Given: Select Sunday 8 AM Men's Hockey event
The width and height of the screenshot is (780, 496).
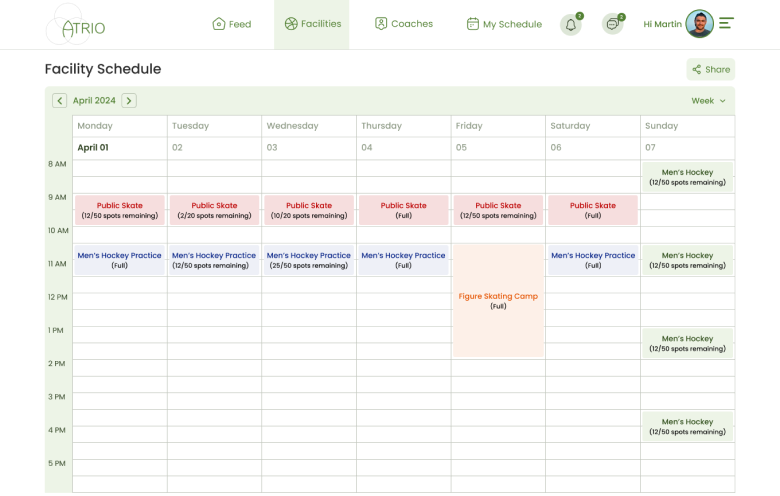Looking at the screenshot, I should point(687,177).
